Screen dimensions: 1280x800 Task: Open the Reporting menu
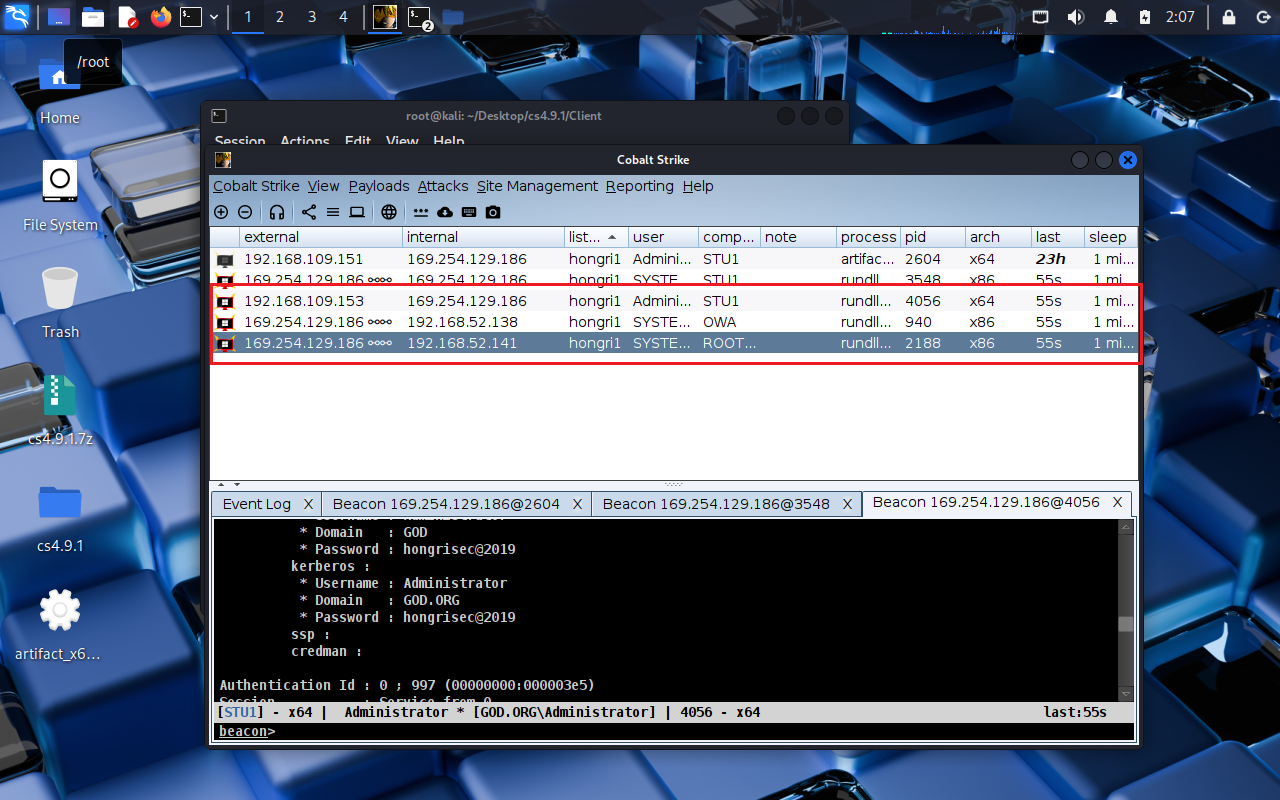(x=640, y=186)
